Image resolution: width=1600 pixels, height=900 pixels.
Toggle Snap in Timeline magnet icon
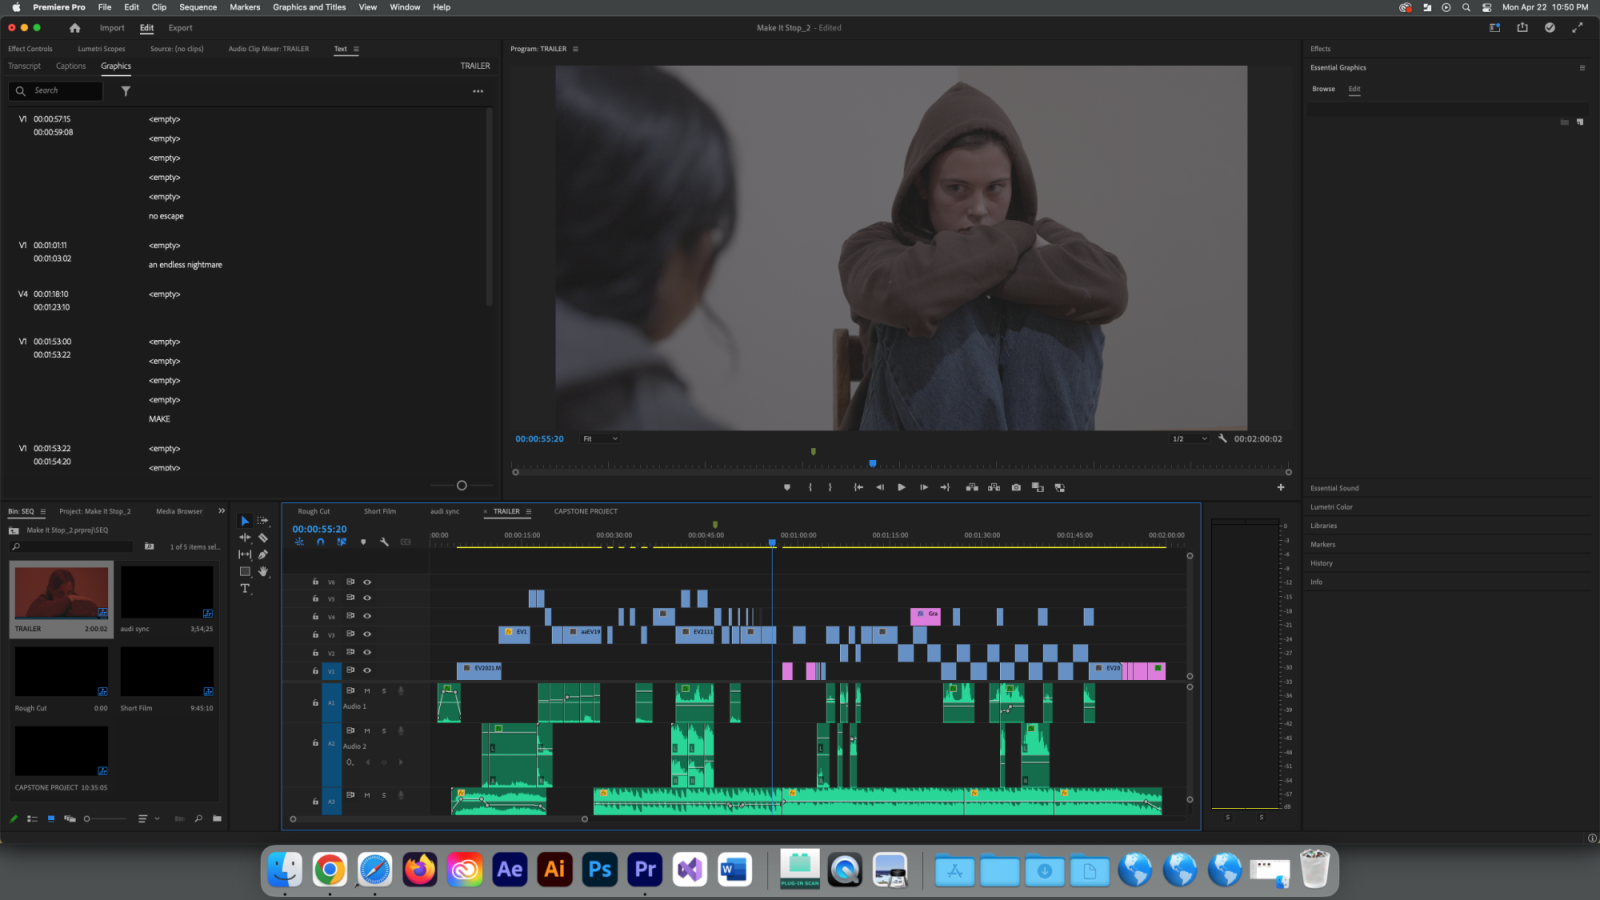pyautogui.click(x=320, y=542)
